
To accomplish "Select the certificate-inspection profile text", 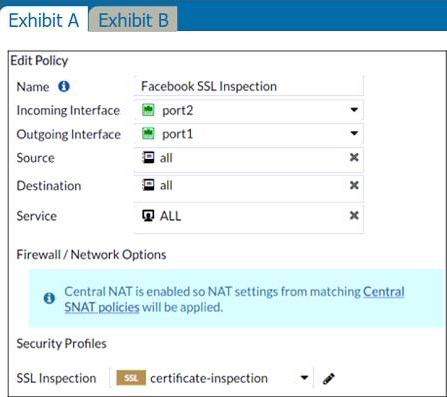I will [209, 378].
